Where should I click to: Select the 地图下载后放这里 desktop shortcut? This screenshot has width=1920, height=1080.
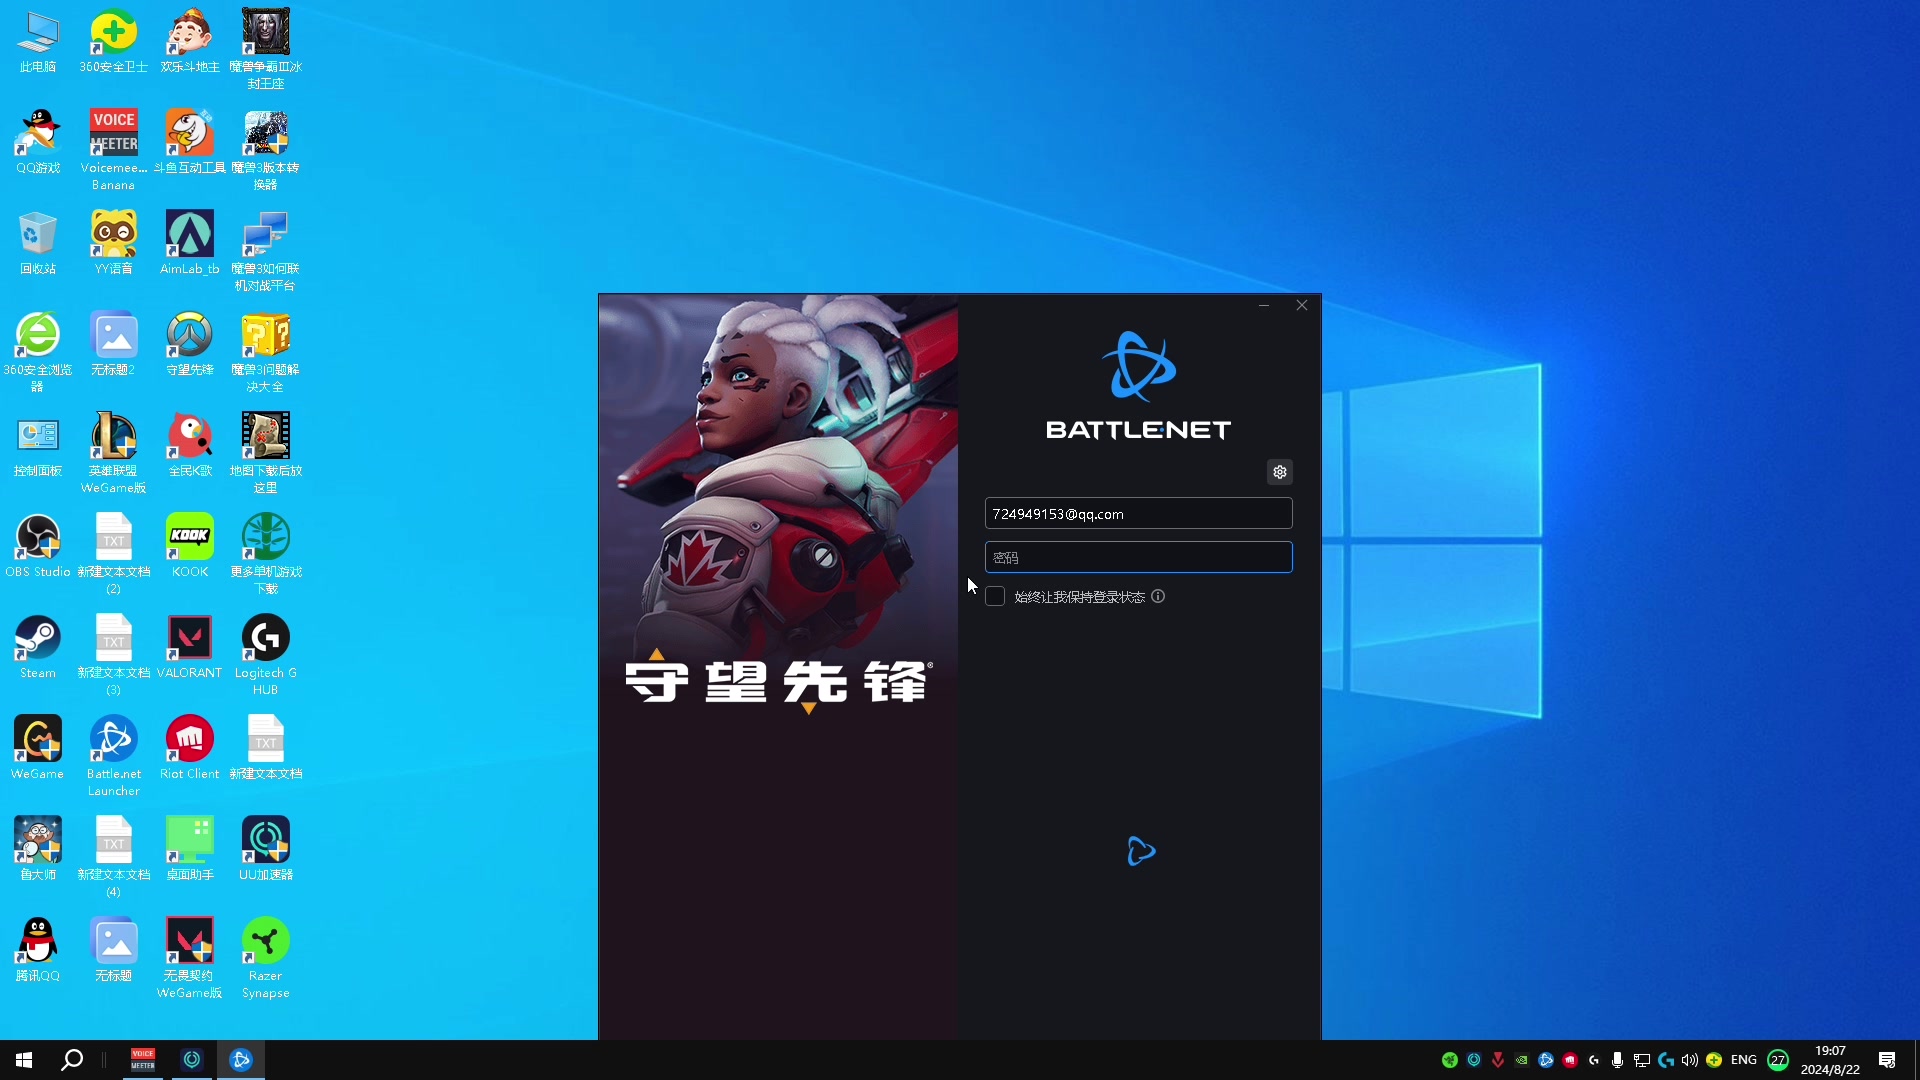coord(266,453)
